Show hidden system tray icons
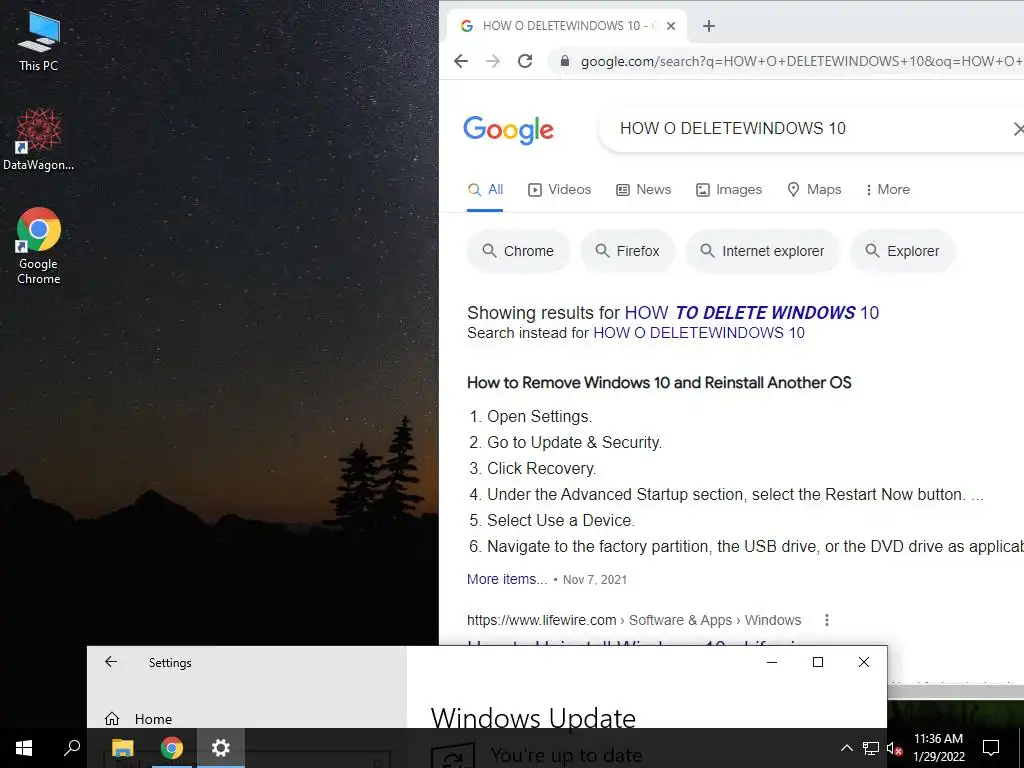This screenshot has width=1024, height=768. click(846, 748)
